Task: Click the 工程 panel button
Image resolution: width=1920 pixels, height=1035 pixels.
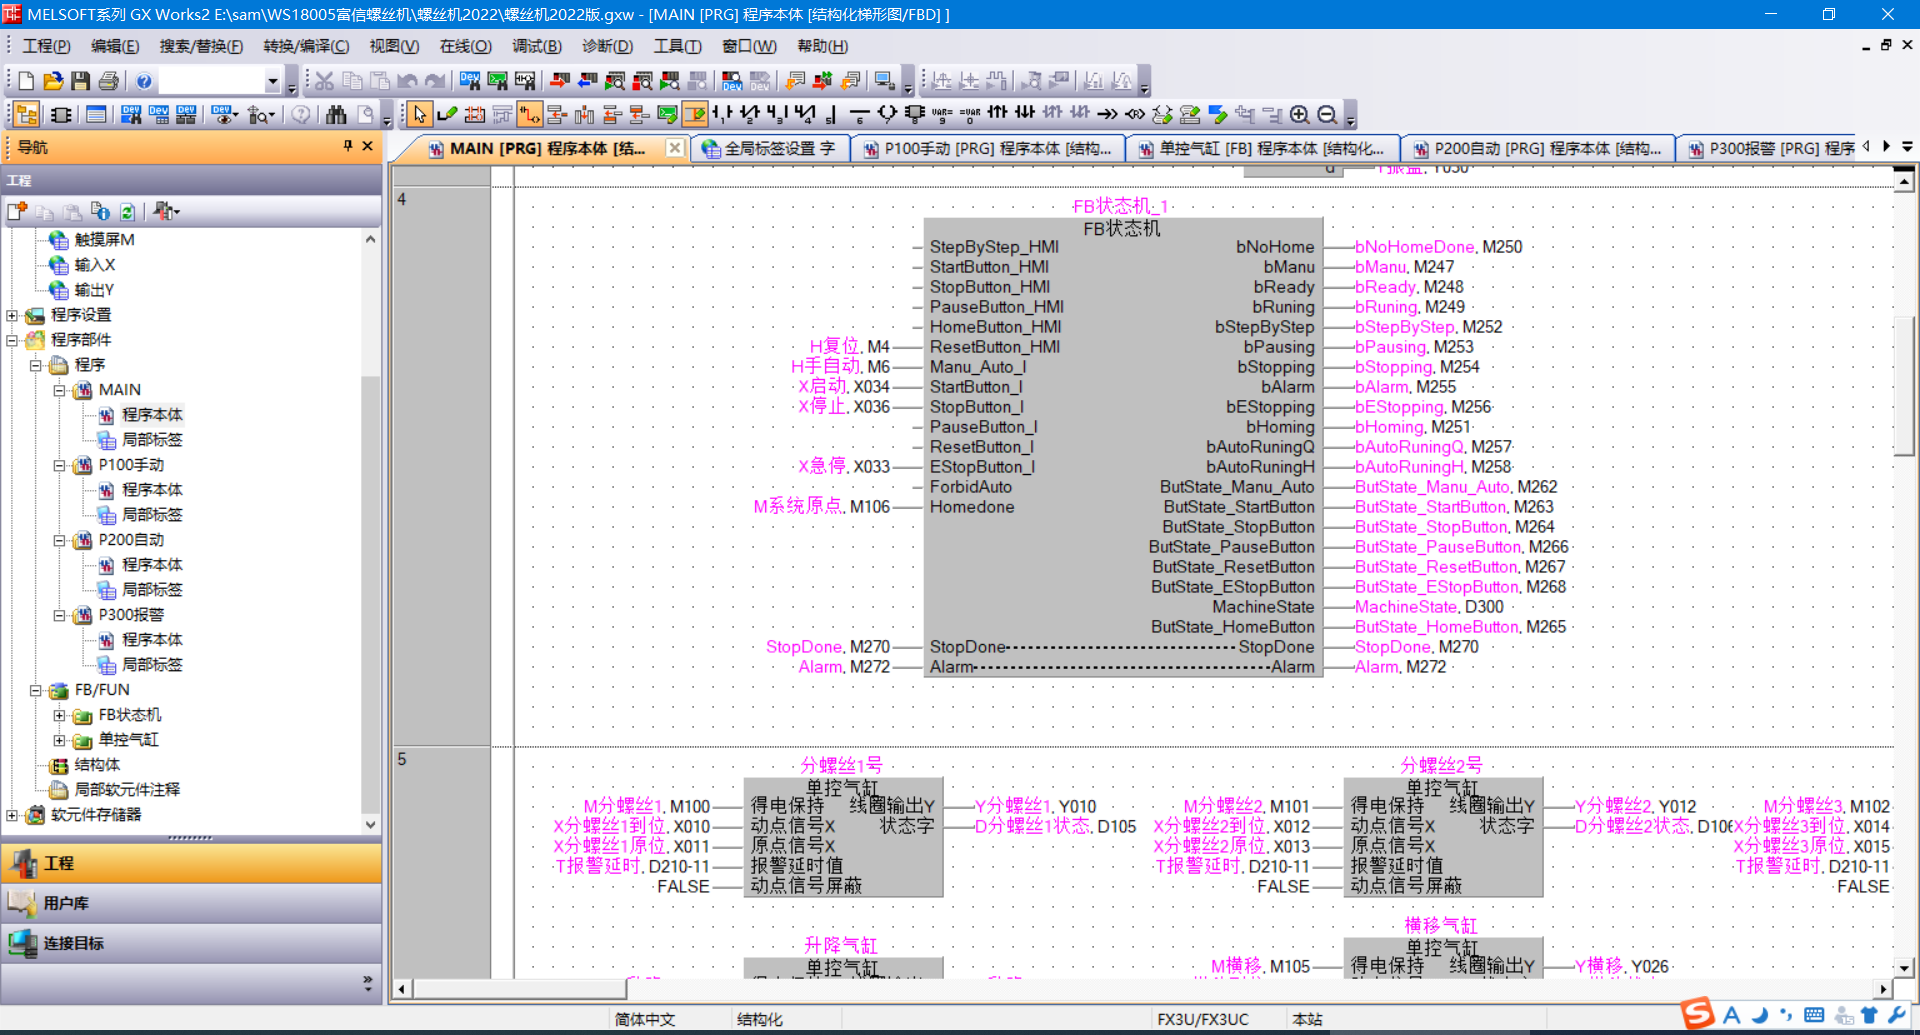Action: click(x=192, y=863)
